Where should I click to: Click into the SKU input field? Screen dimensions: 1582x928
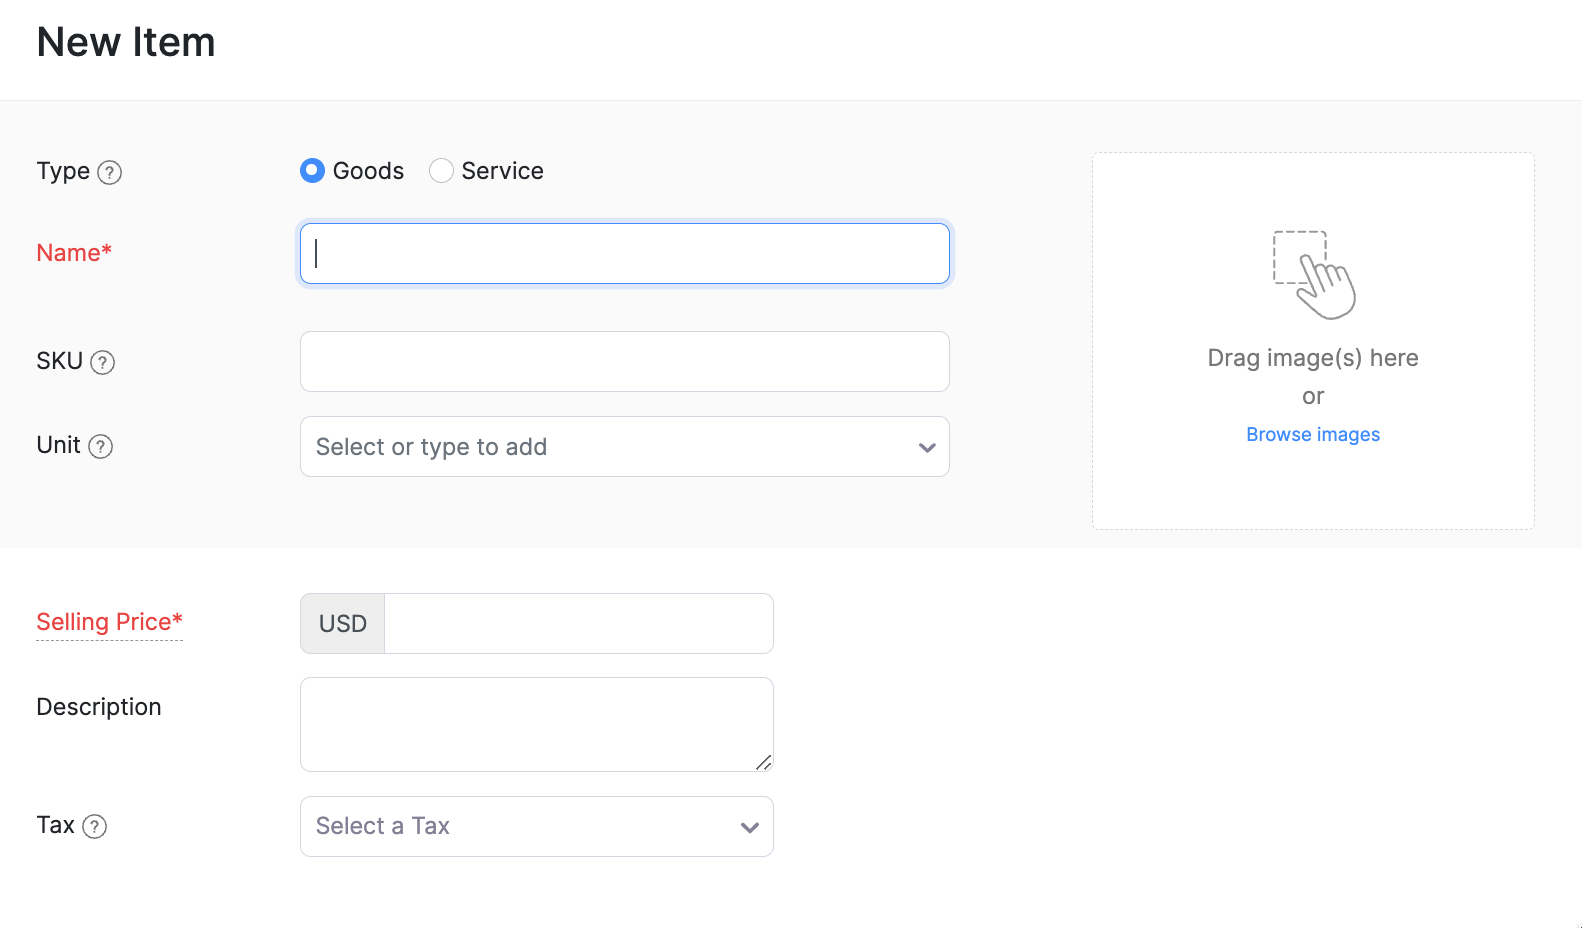(625, 362)
